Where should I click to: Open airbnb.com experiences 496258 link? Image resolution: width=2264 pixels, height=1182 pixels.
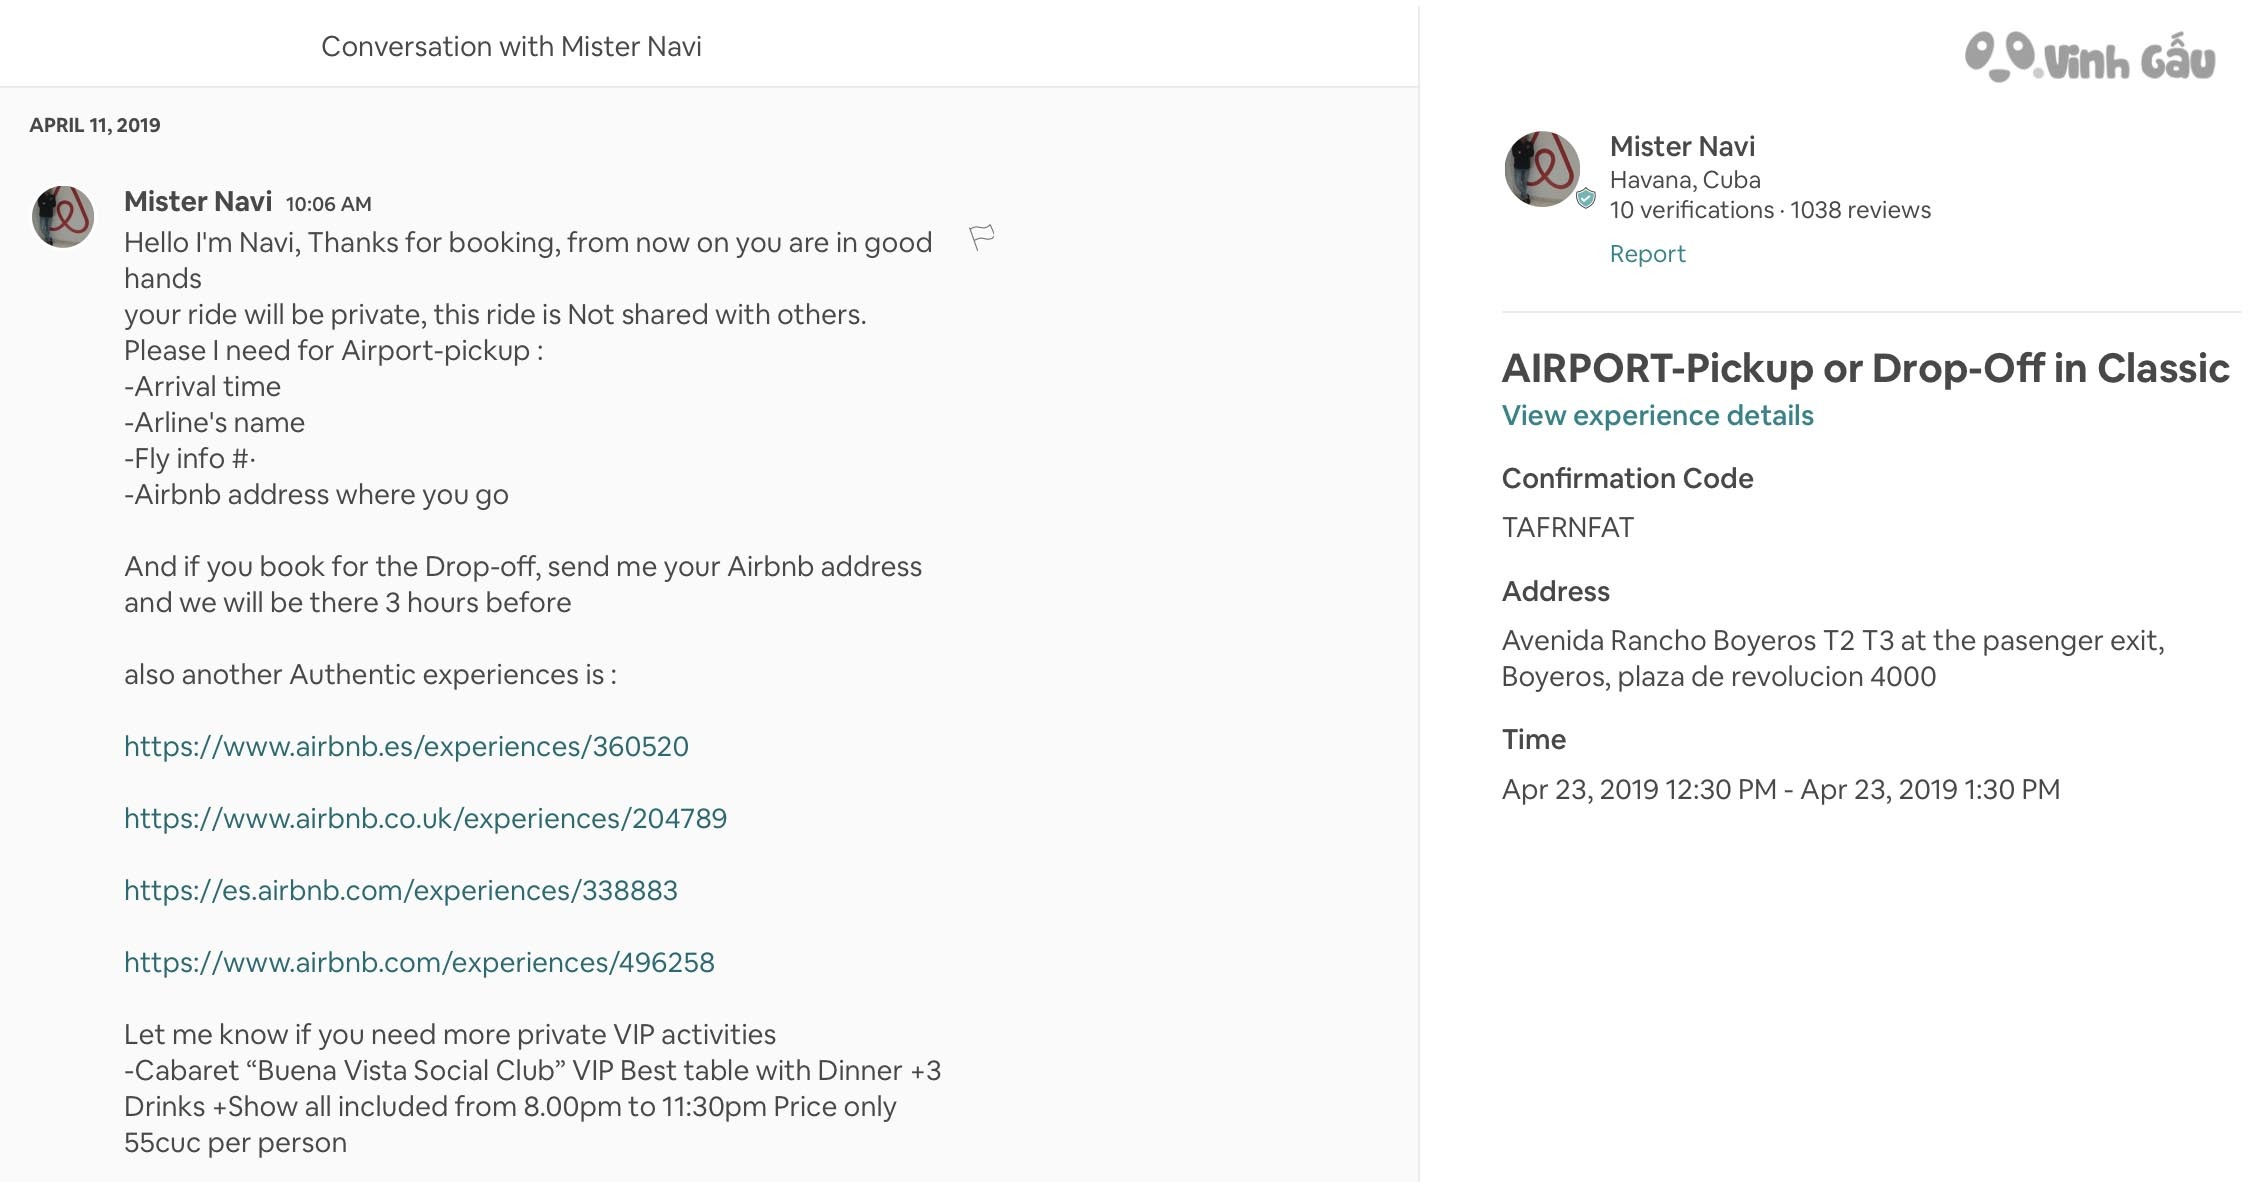[x=419, y=962]
